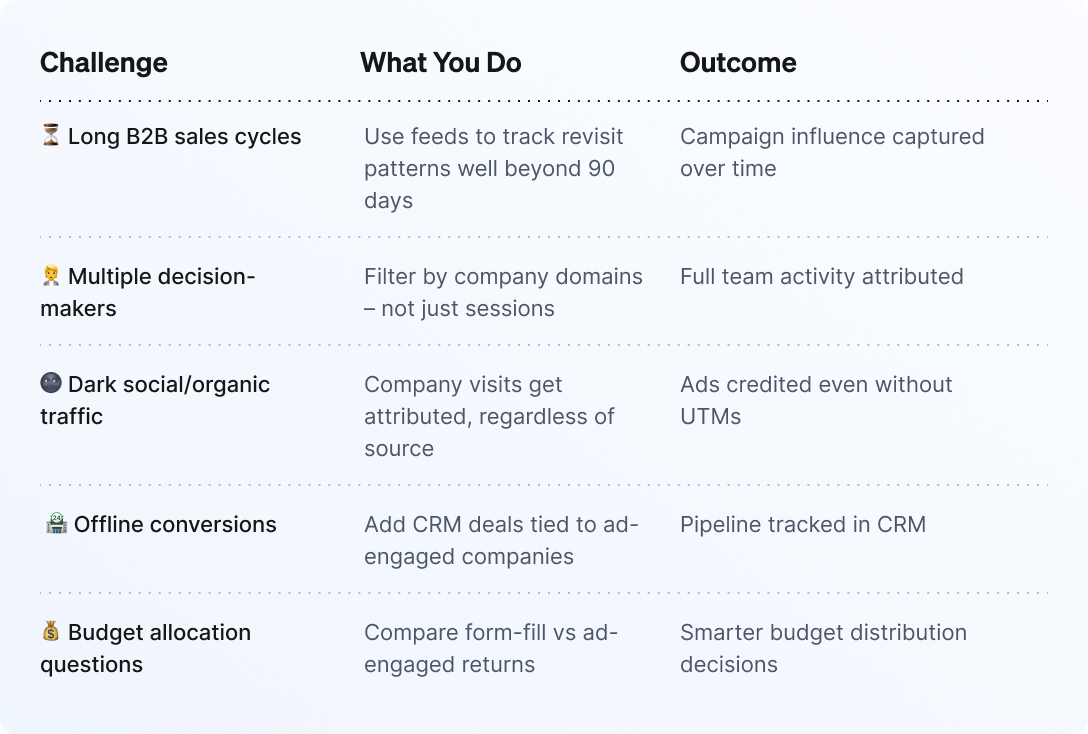
Task: Click Campaign influence captured over time
Action: (x=832, y=153)
